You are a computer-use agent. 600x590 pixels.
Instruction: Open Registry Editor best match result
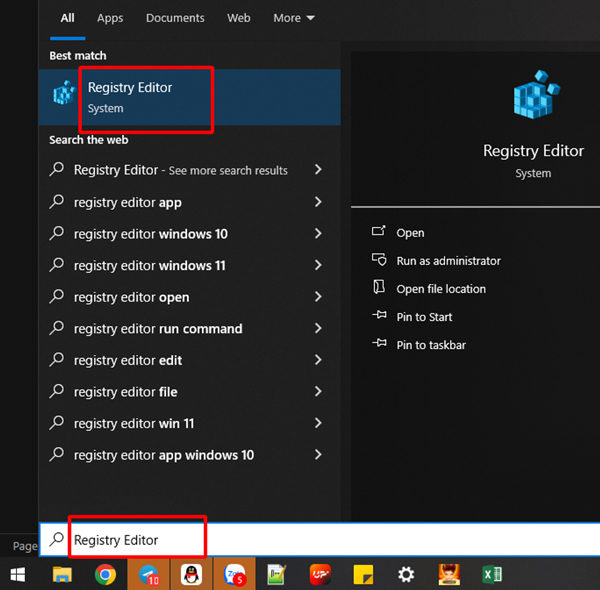point(130,96)
